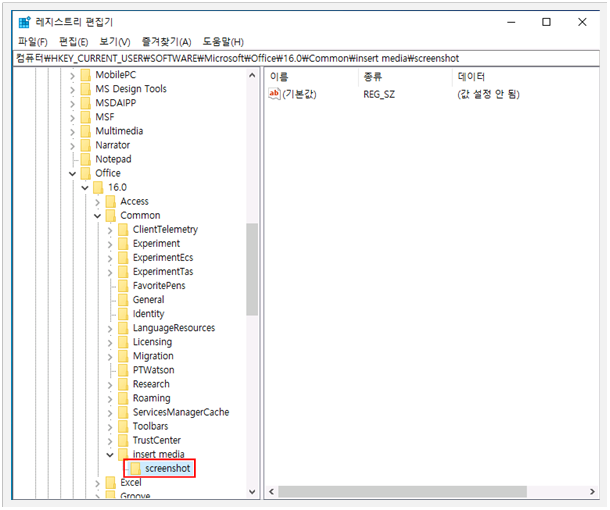This screenshot has height=510, width=610.
Task: Select the TrustCenter tree key label
Action: (157, 440)
